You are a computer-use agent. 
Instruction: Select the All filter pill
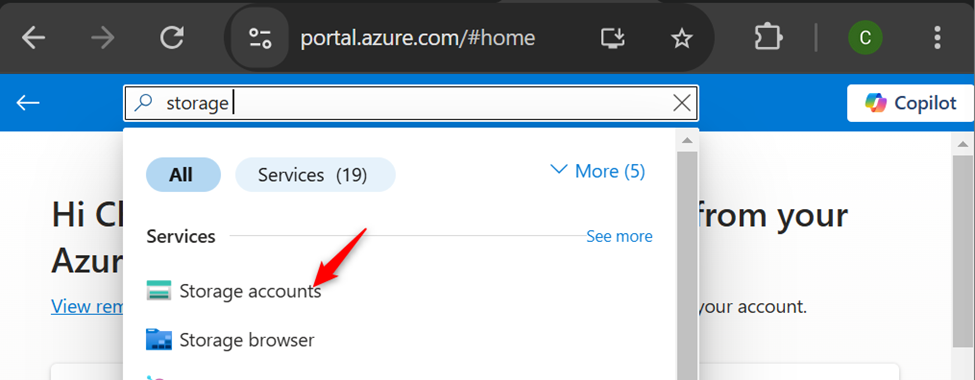coord(183,175)
